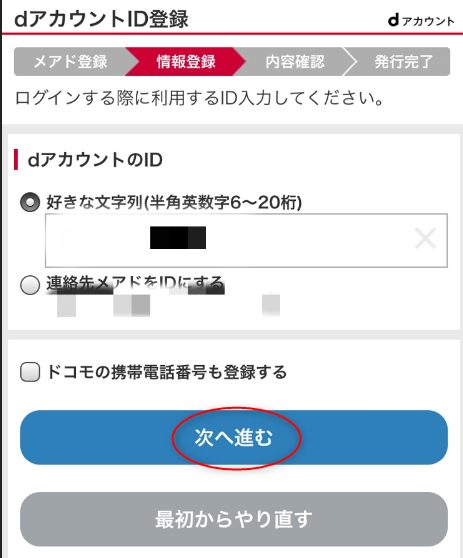Select the 情報登録 step tab
Screen dimensions: 463x558
click(x=186, y=62)
